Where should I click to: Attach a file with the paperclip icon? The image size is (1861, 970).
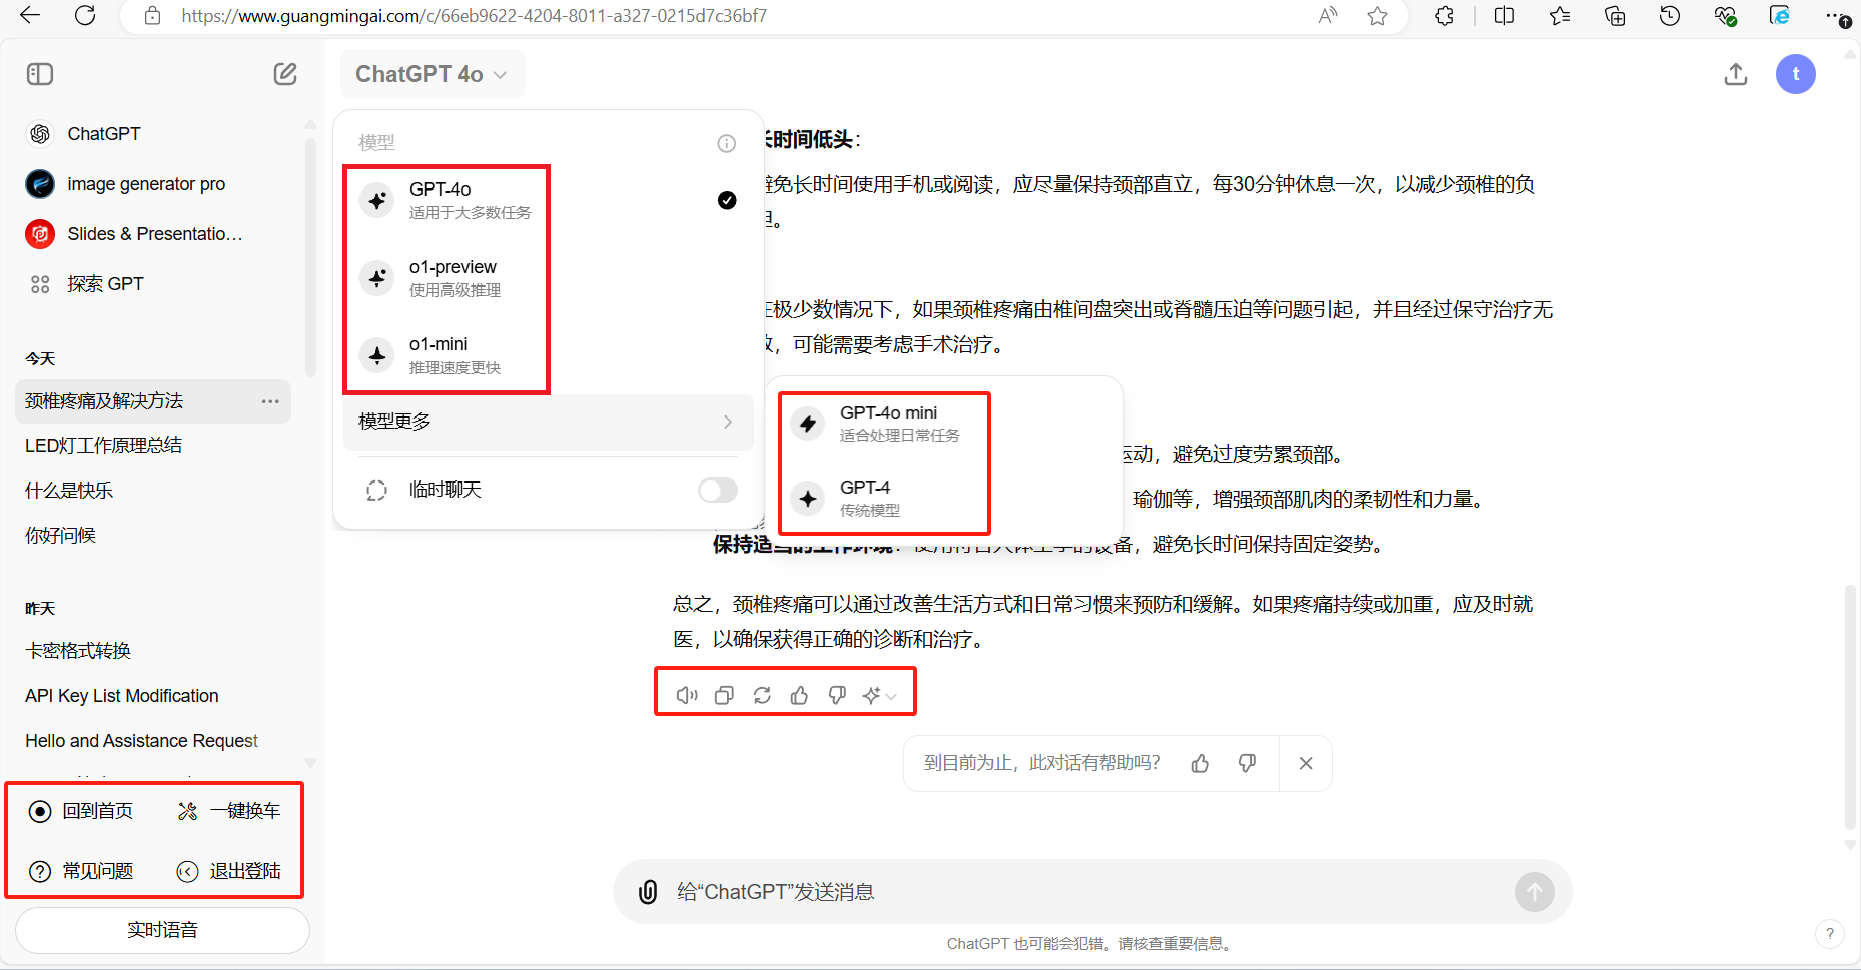tap(648, 892)
